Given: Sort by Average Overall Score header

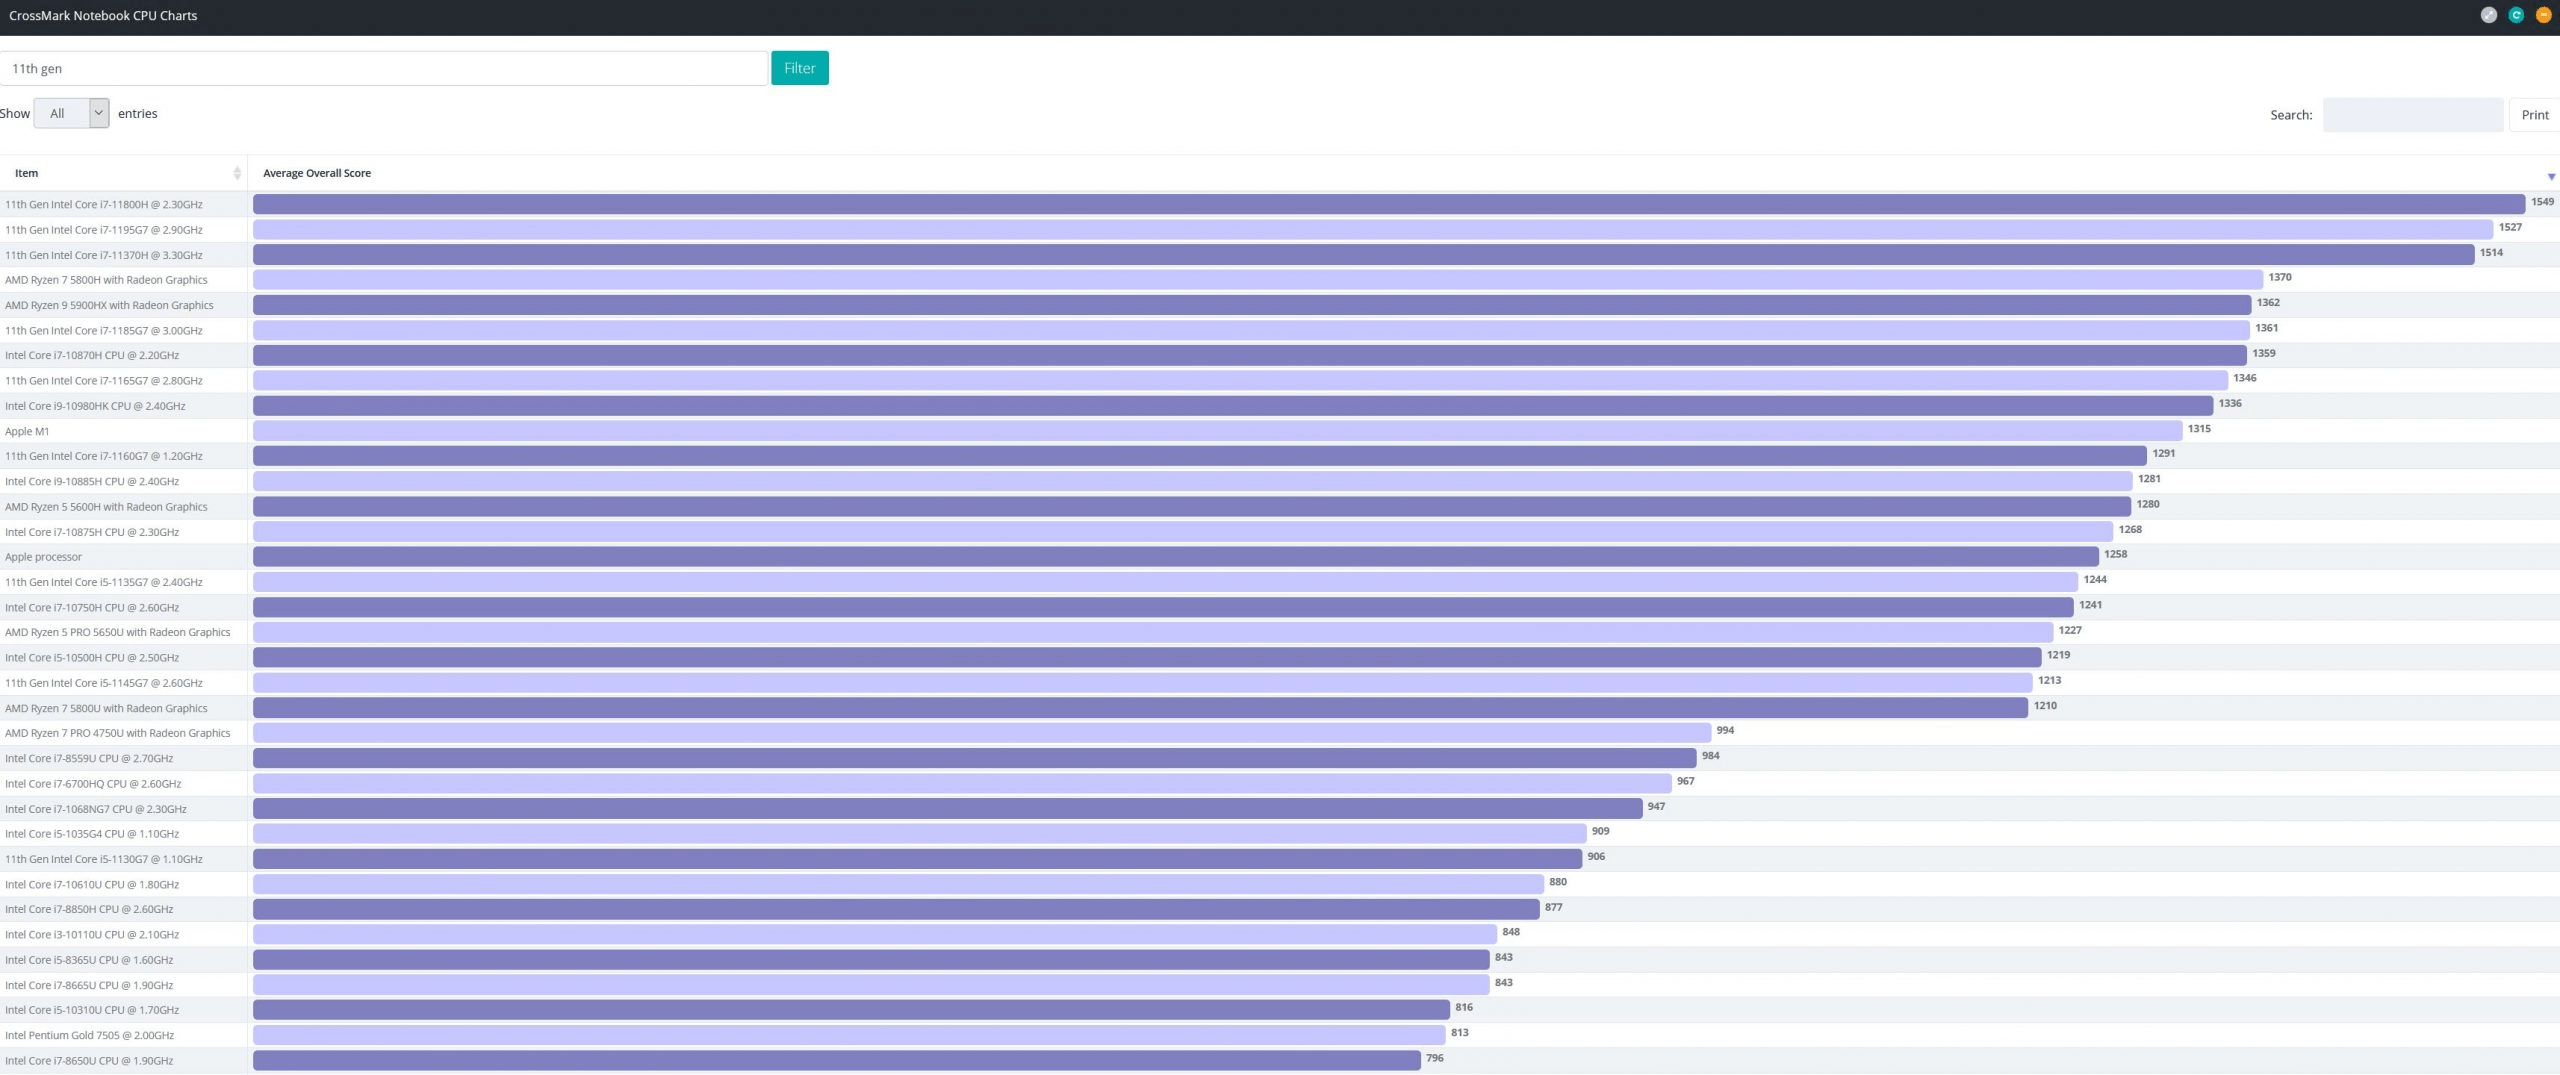Looking at the screenshot, I should click(317, 173).
